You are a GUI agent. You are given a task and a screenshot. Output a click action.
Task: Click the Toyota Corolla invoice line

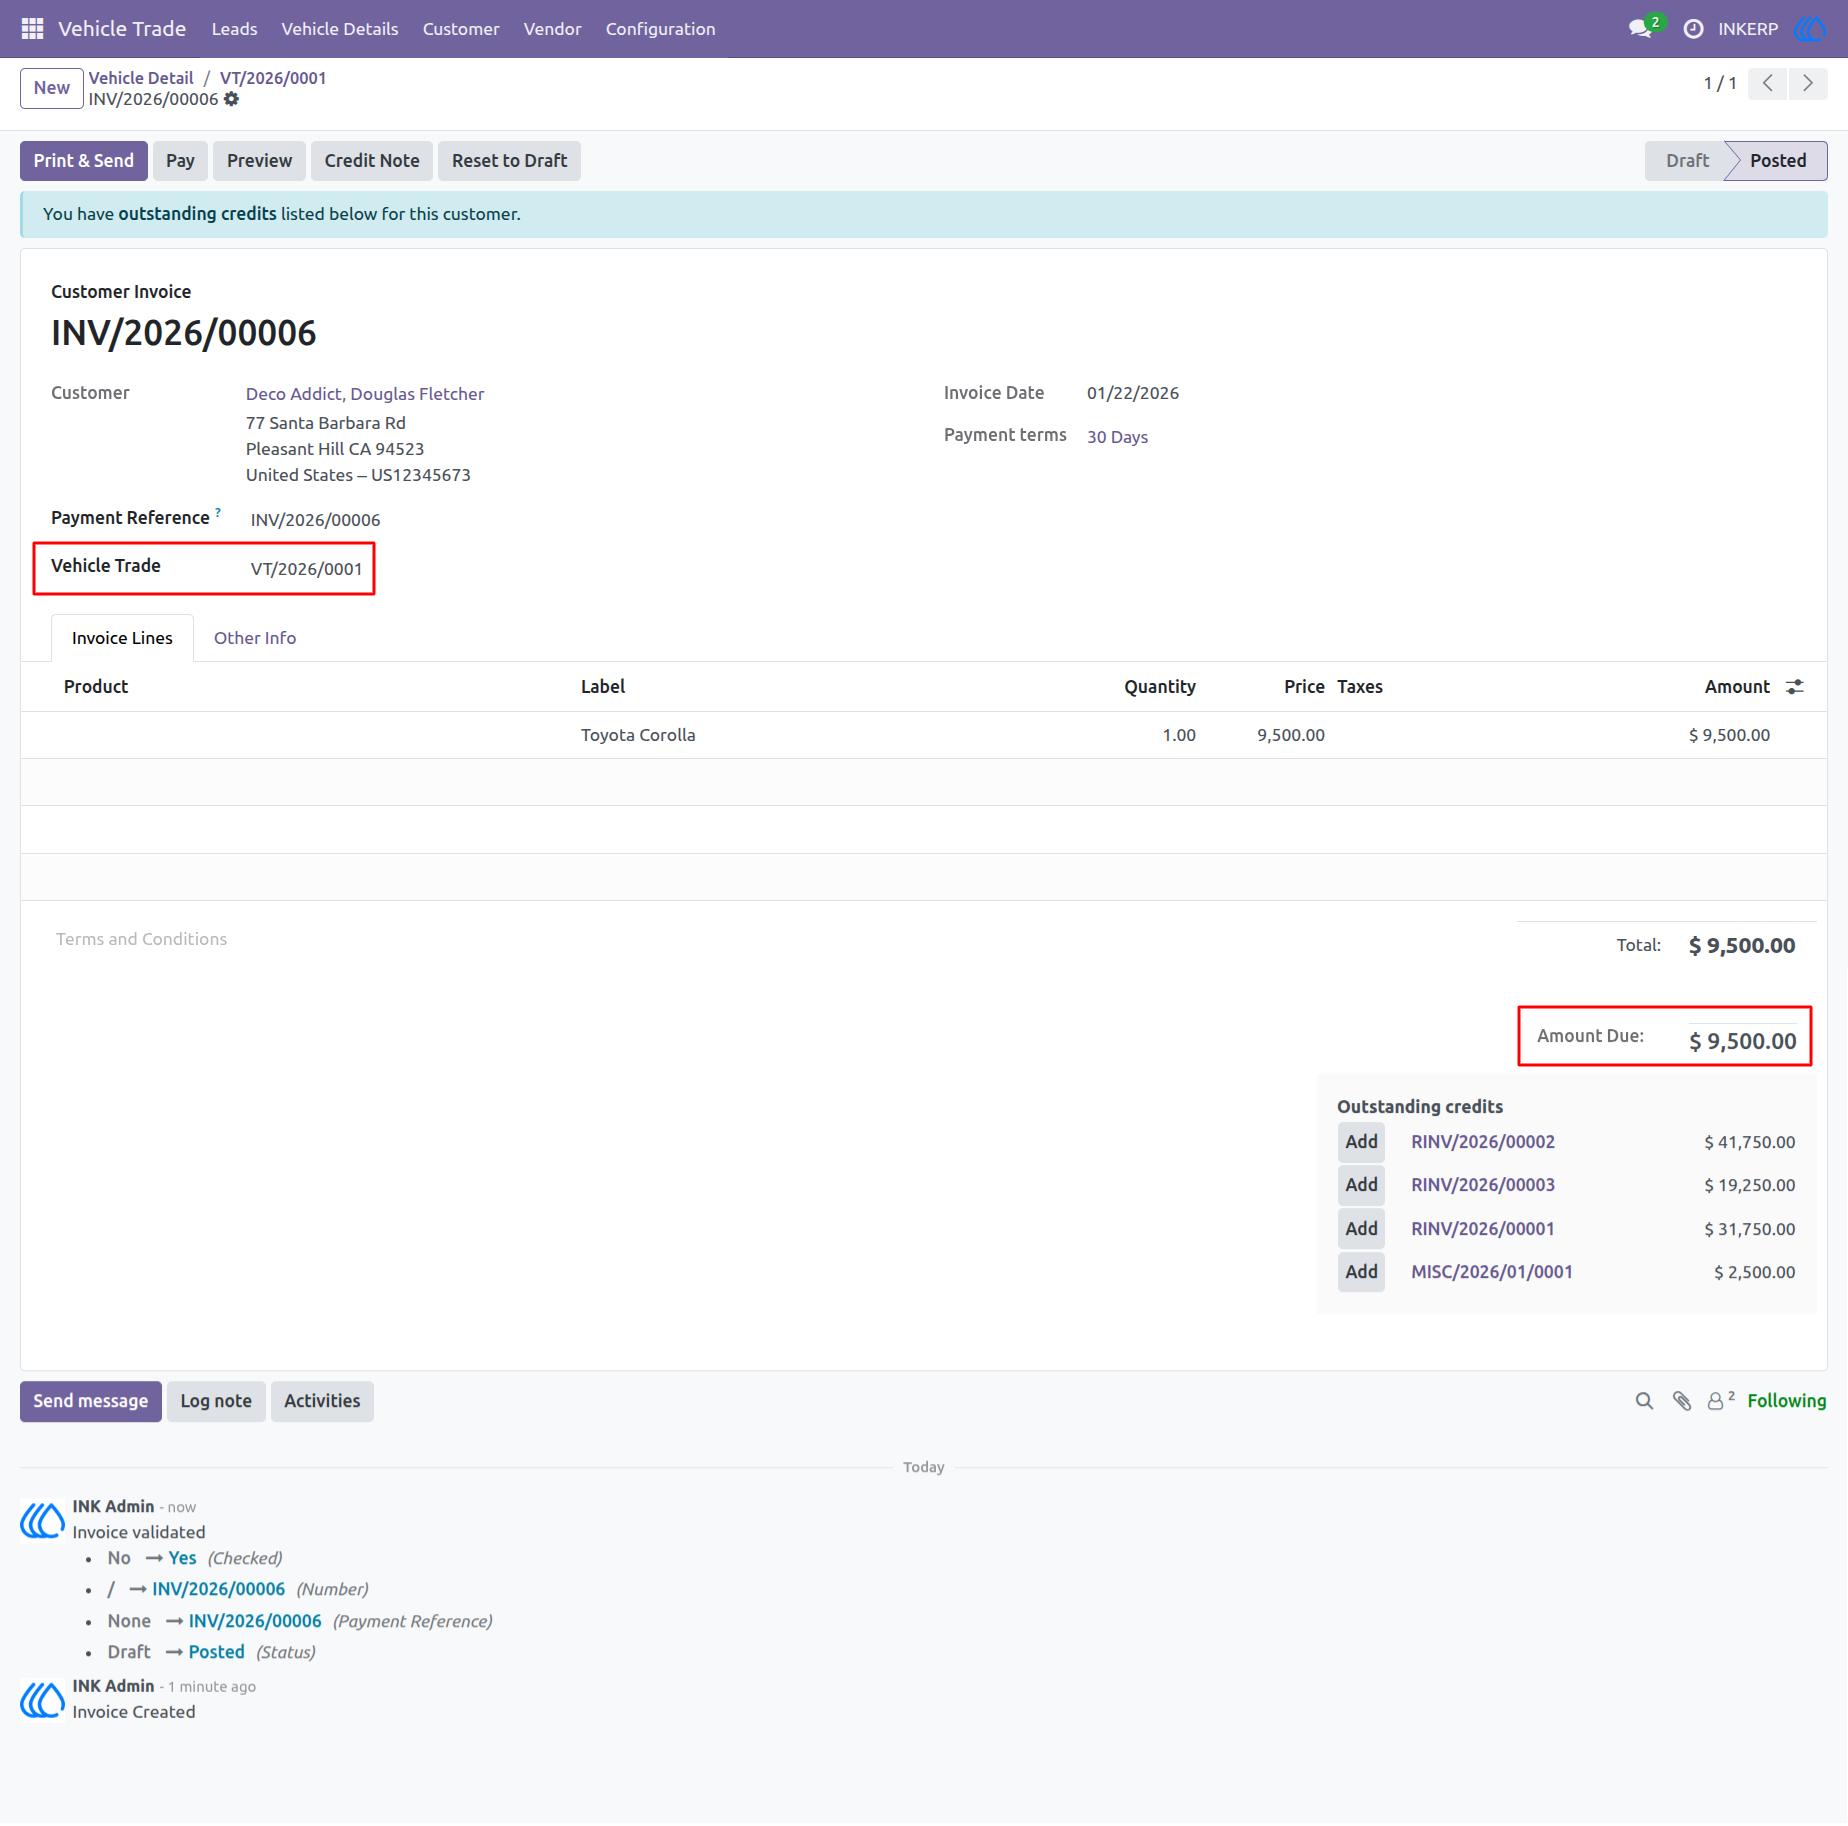coord(923,735)
